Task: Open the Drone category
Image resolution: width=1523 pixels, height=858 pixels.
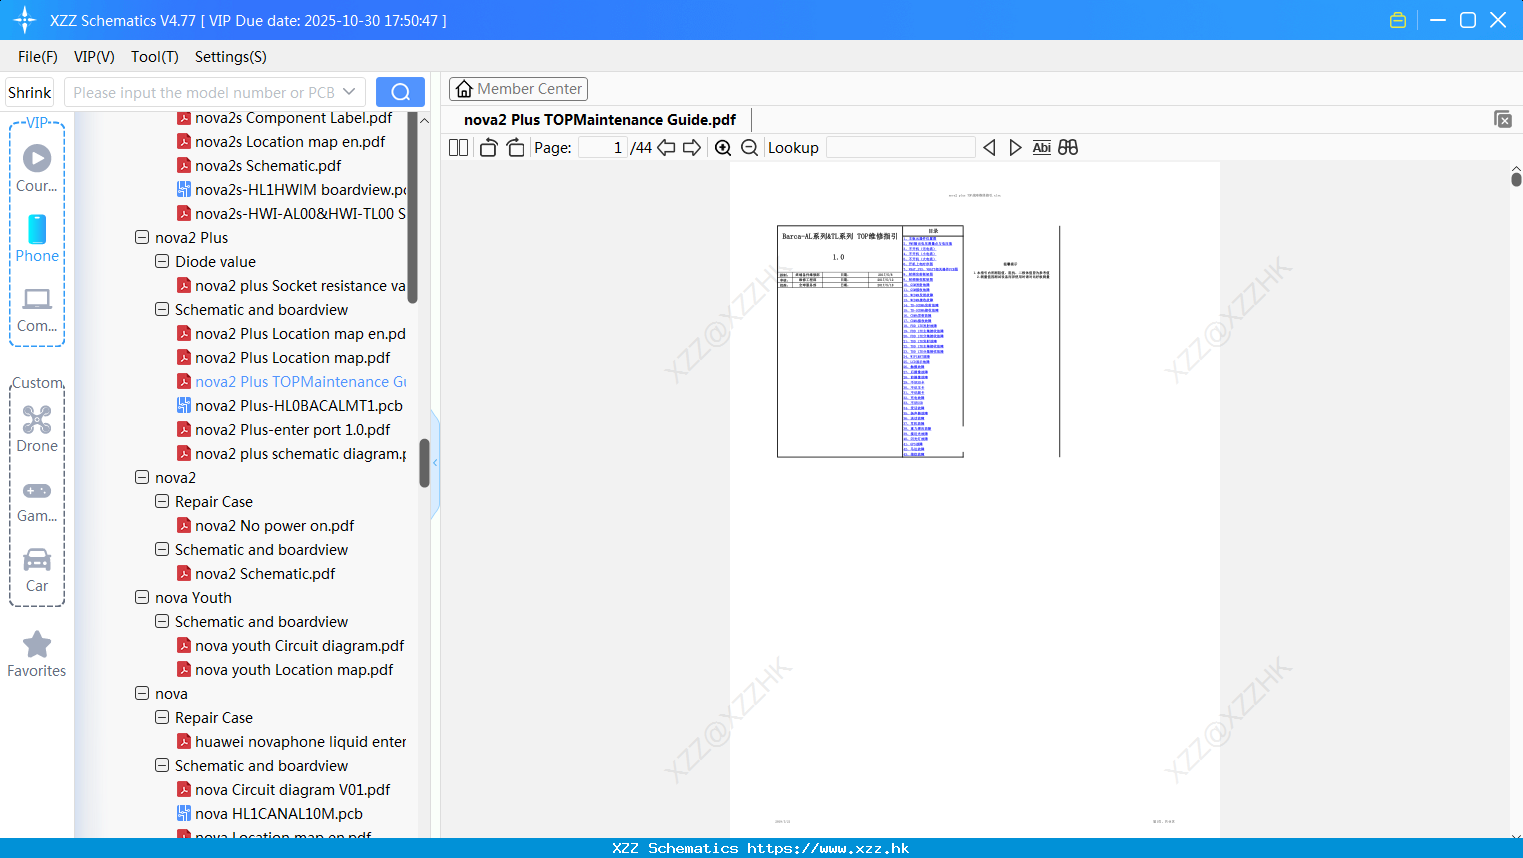Action: click(x=37, y=429)
